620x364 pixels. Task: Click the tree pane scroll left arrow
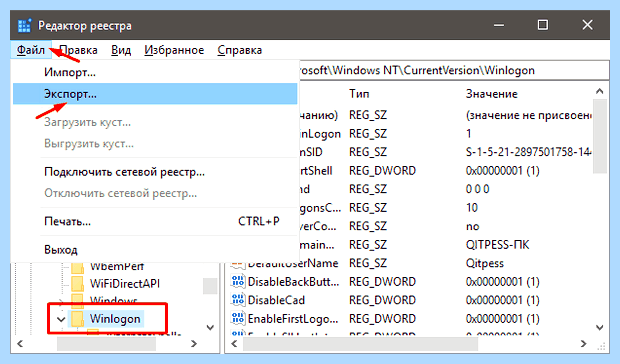[x=20, y=343]
